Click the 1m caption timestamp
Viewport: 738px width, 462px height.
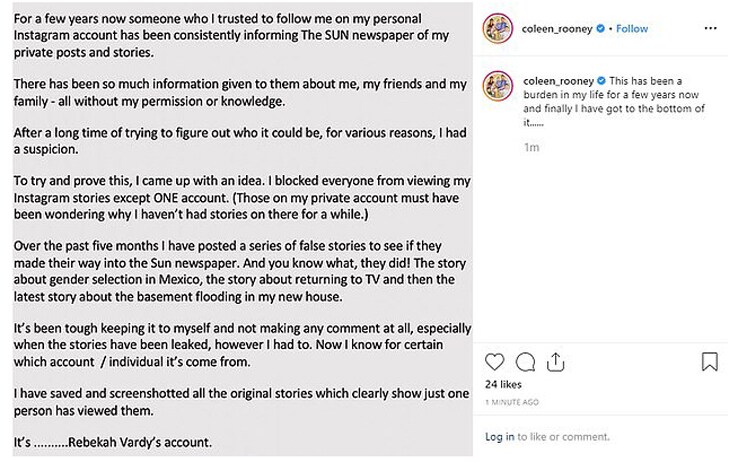(531, 147)
